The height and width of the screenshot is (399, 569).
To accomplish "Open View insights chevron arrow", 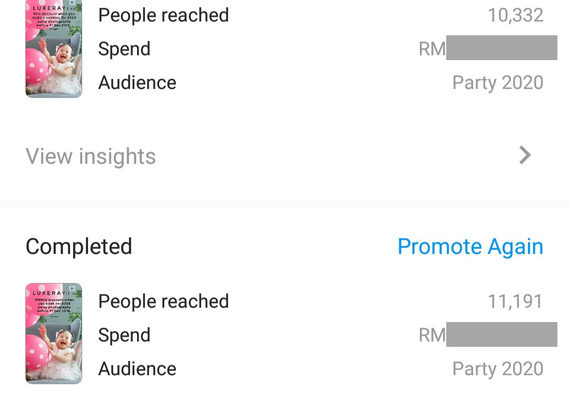I will tap(525, 155).
